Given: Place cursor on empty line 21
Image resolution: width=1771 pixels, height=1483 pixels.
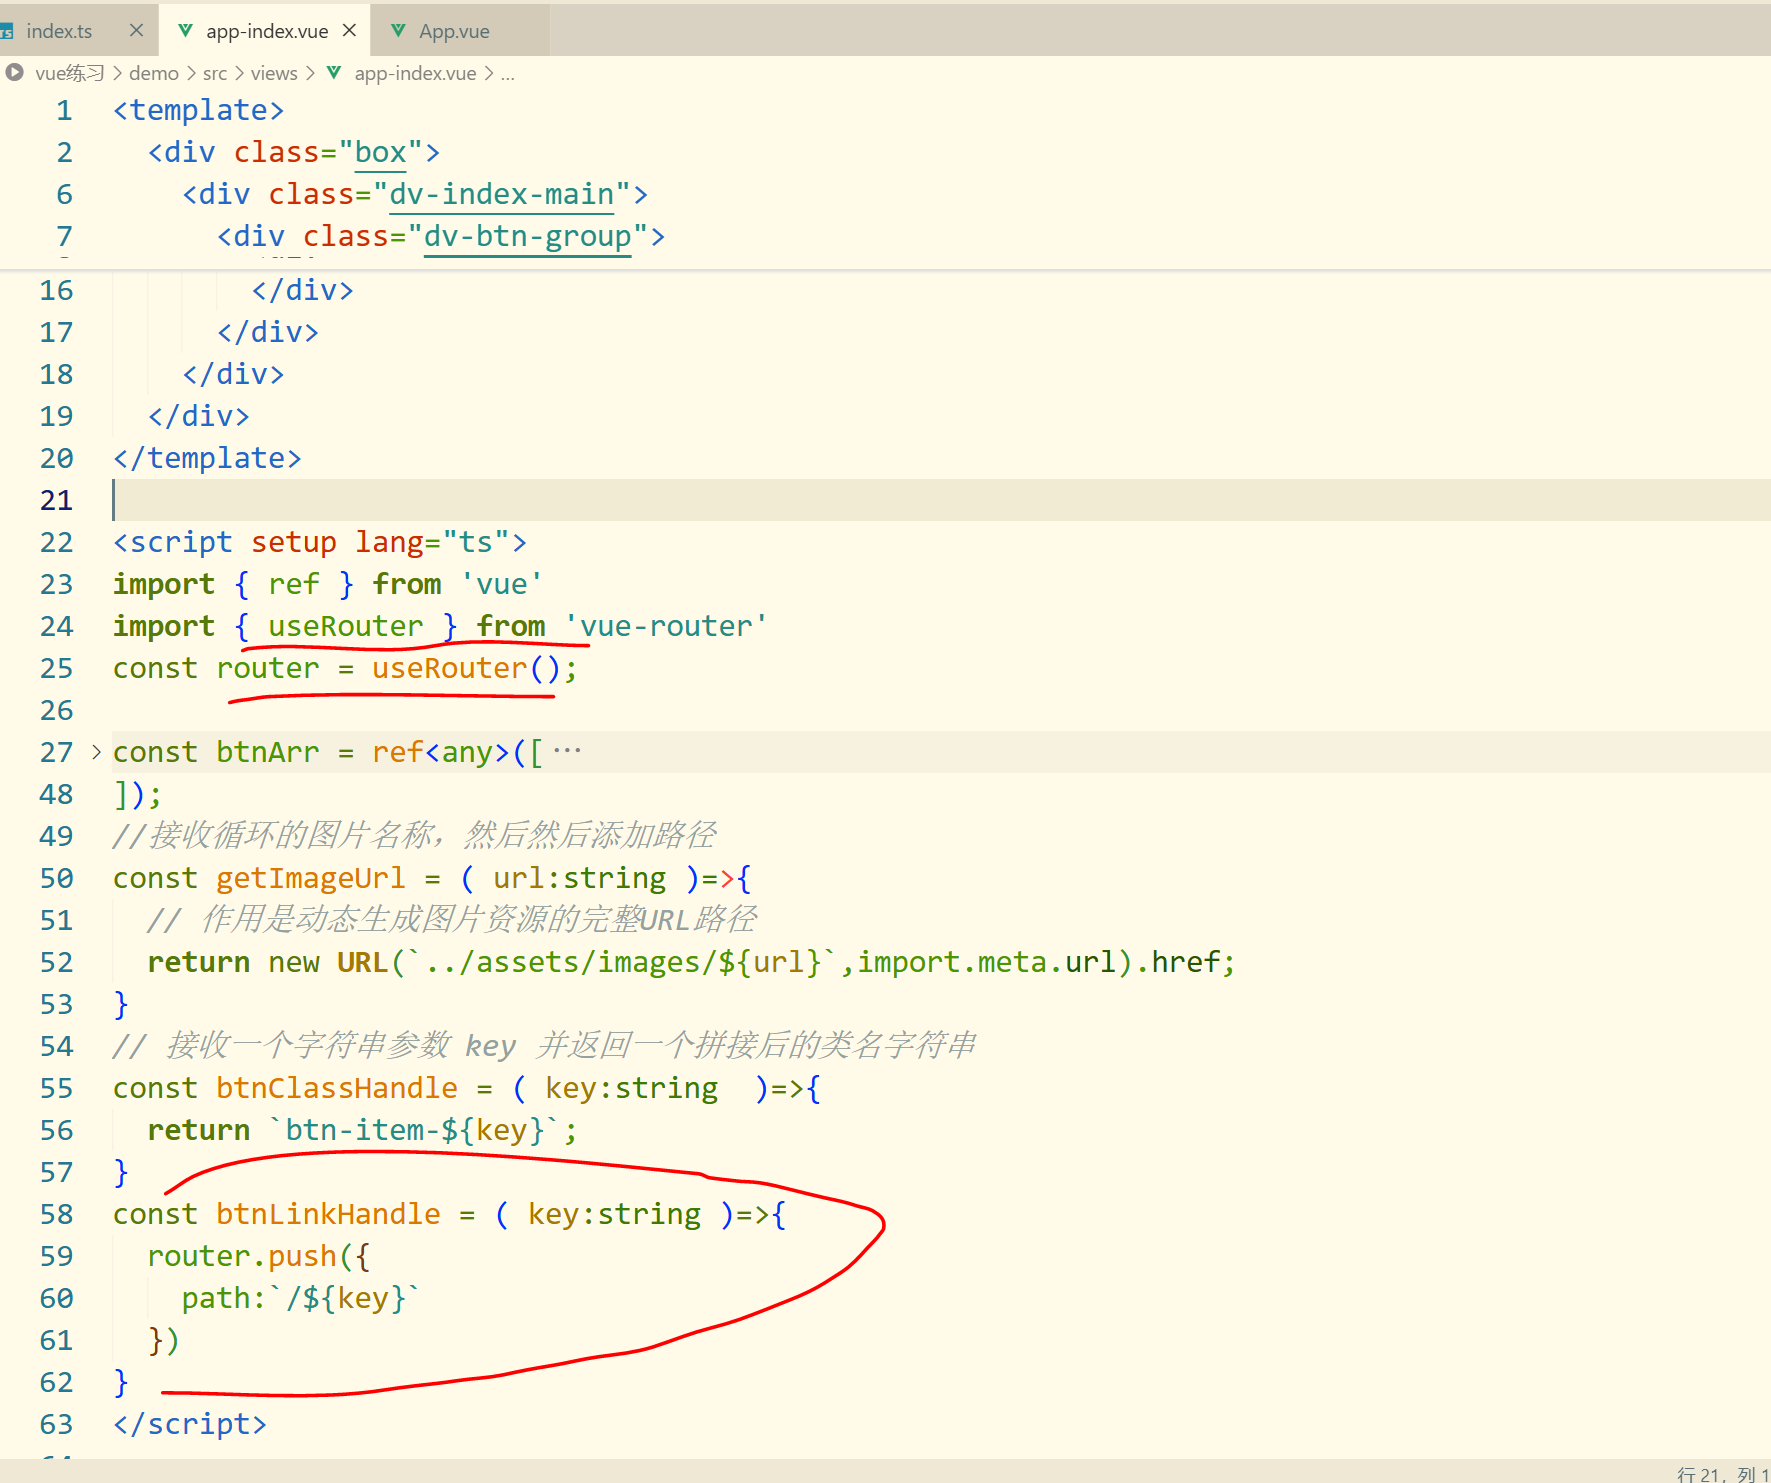Looking at the screenshot, I should tap(940, 500).
